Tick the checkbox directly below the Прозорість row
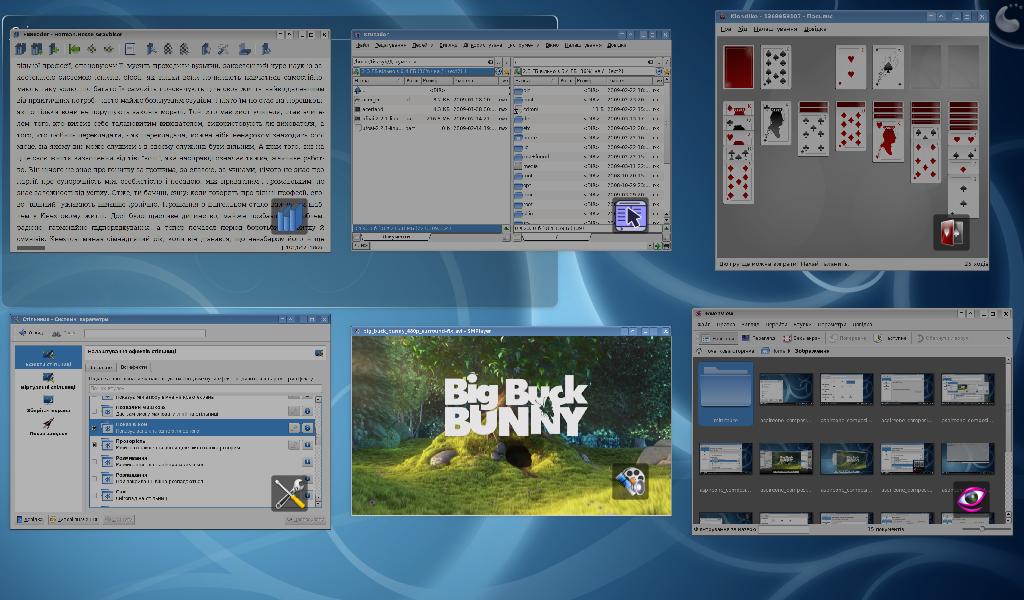The height and width of the screenshot is (600, 1024). 95,462
